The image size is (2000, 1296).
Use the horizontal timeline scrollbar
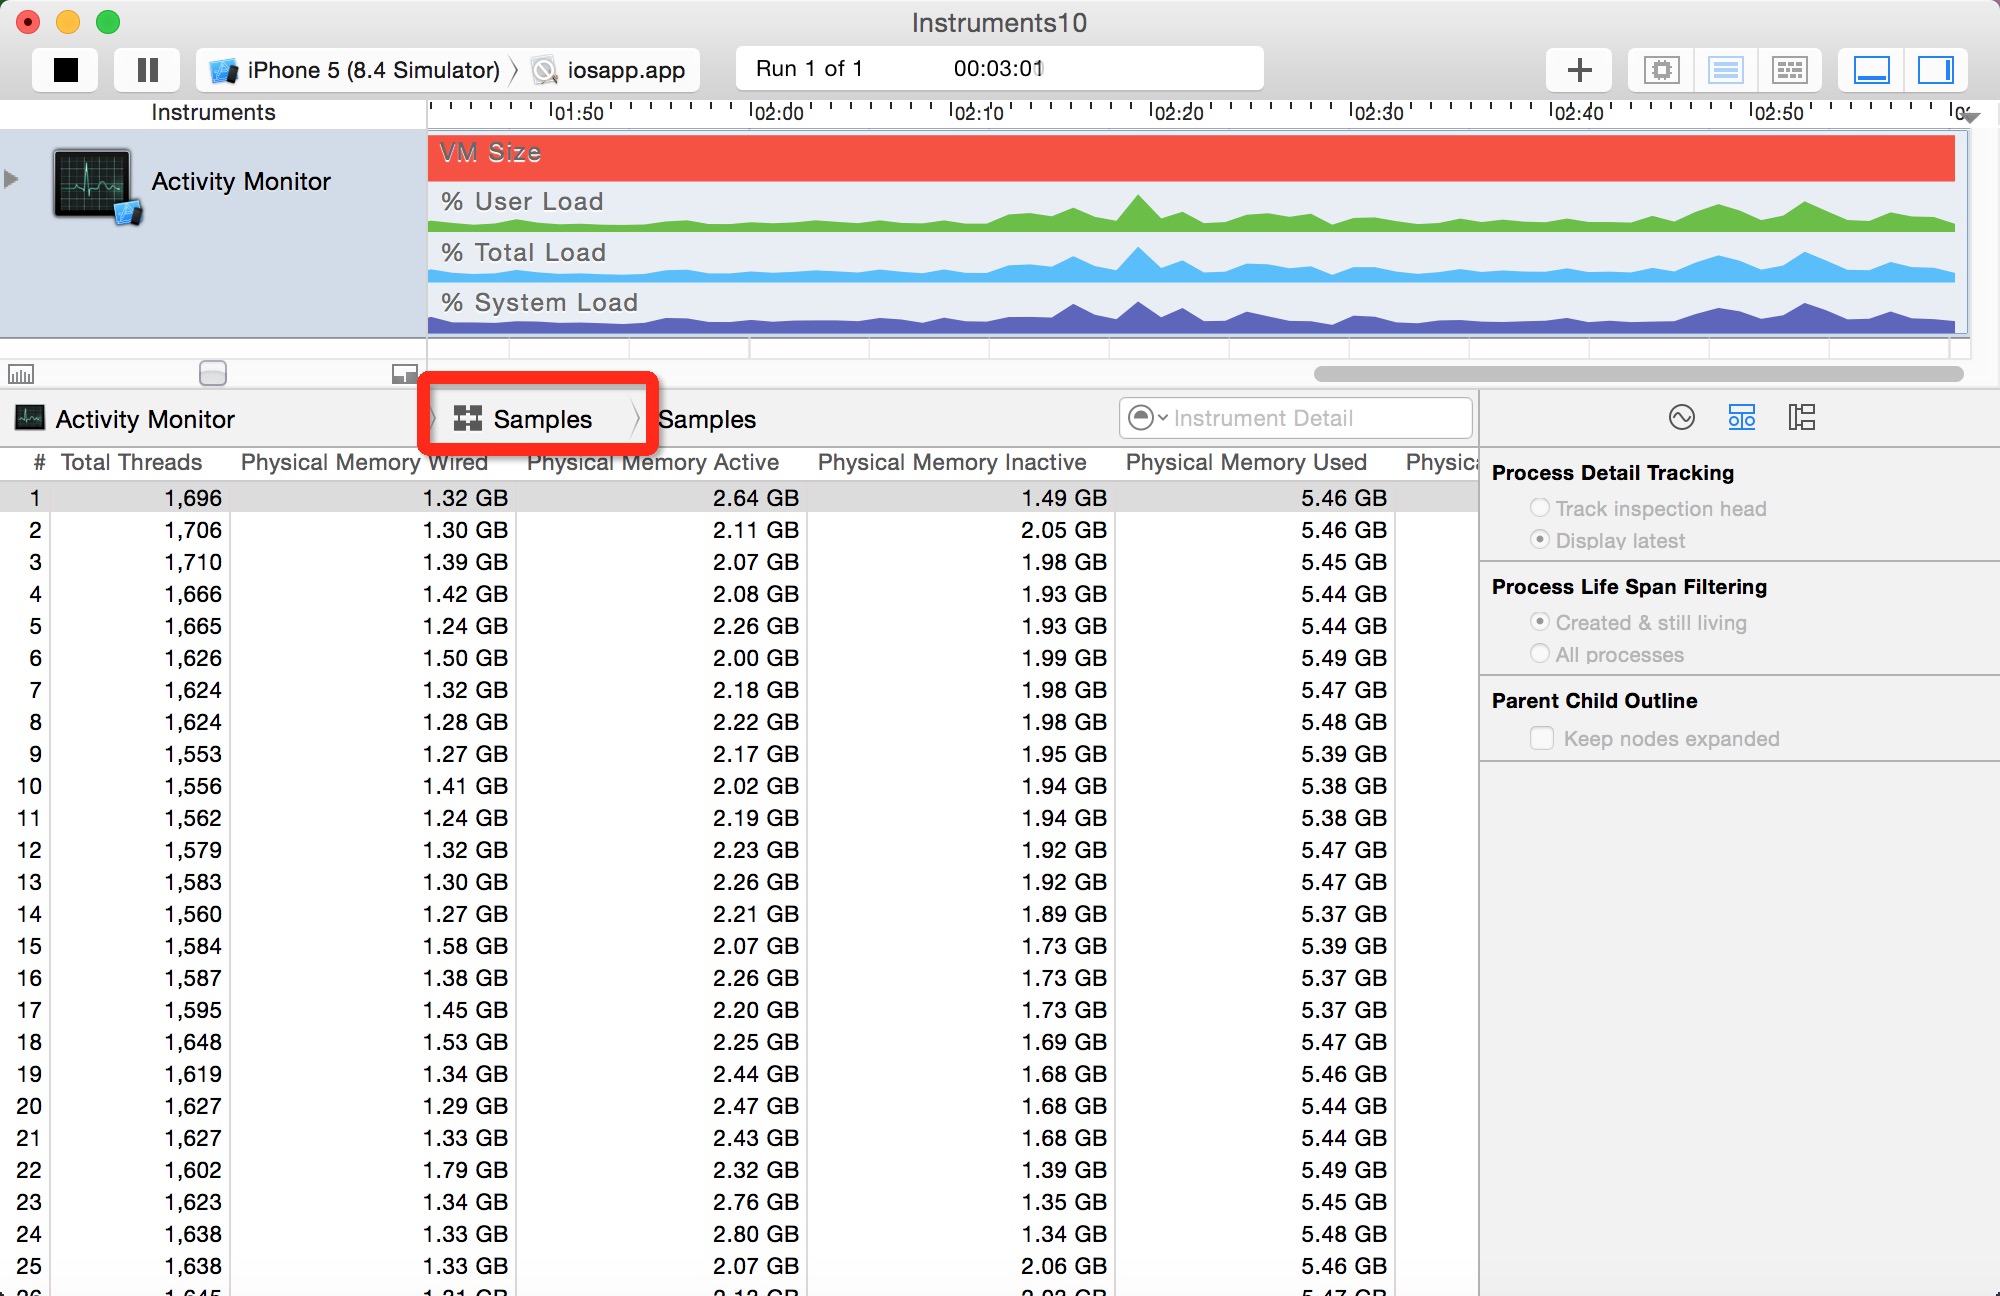coord(1638,374)
